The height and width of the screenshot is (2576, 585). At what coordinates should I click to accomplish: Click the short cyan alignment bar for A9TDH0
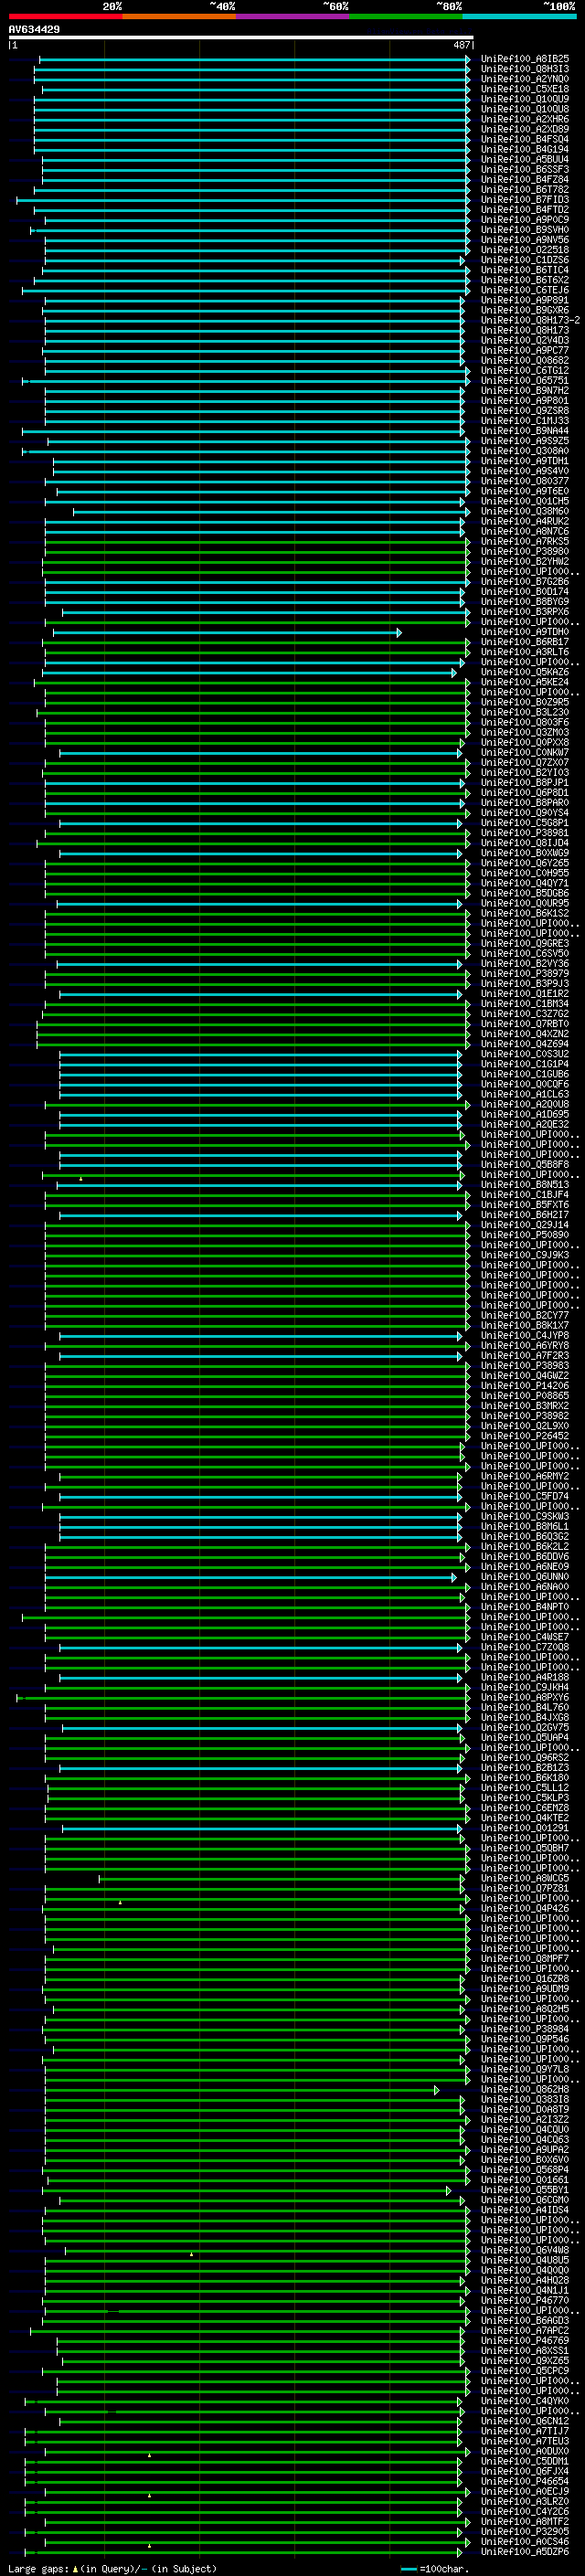[x=227, y=633]
